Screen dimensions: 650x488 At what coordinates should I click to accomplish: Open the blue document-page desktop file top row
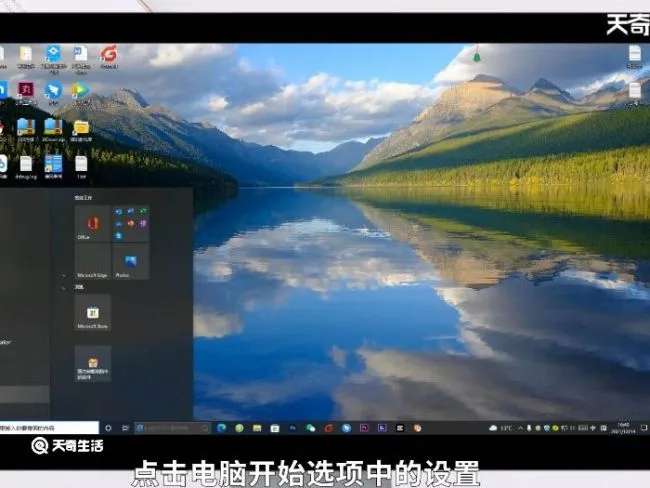click(81, 59)
